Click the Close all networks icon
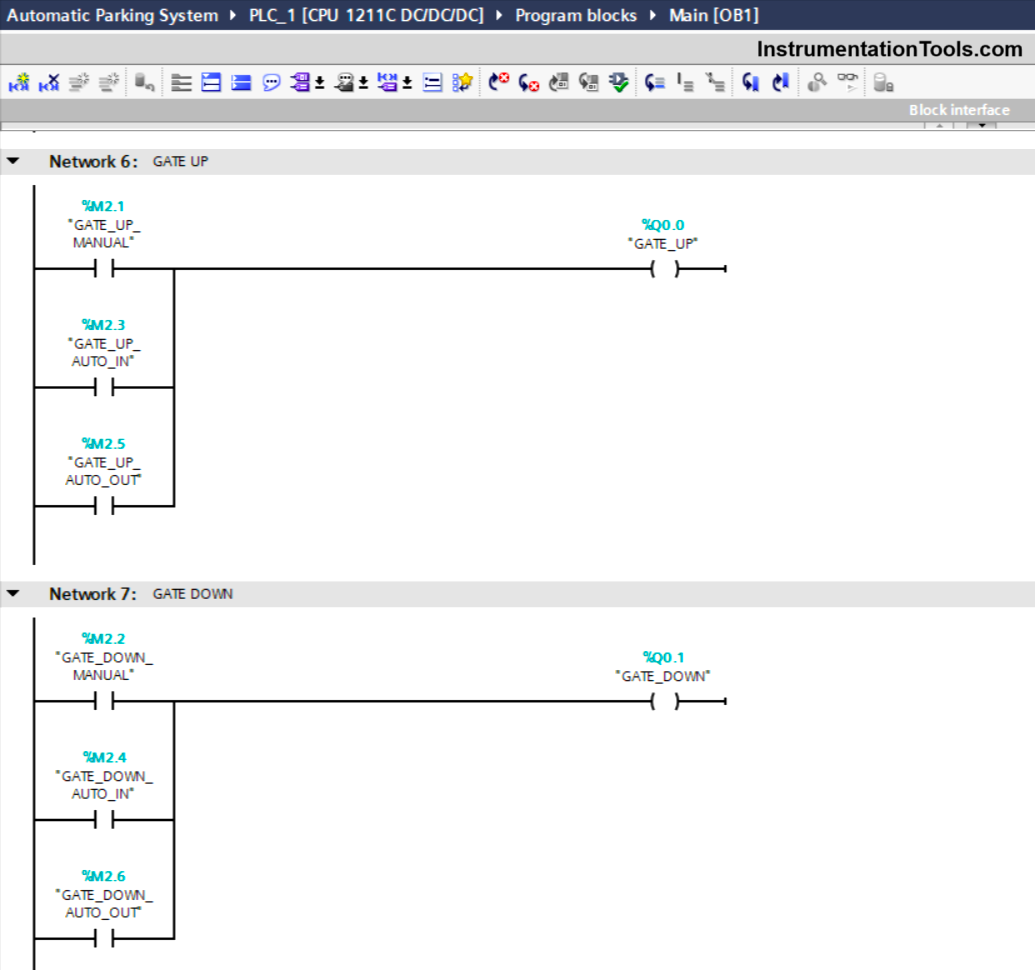Screen dimensions: 1035x970 point(241,82)
